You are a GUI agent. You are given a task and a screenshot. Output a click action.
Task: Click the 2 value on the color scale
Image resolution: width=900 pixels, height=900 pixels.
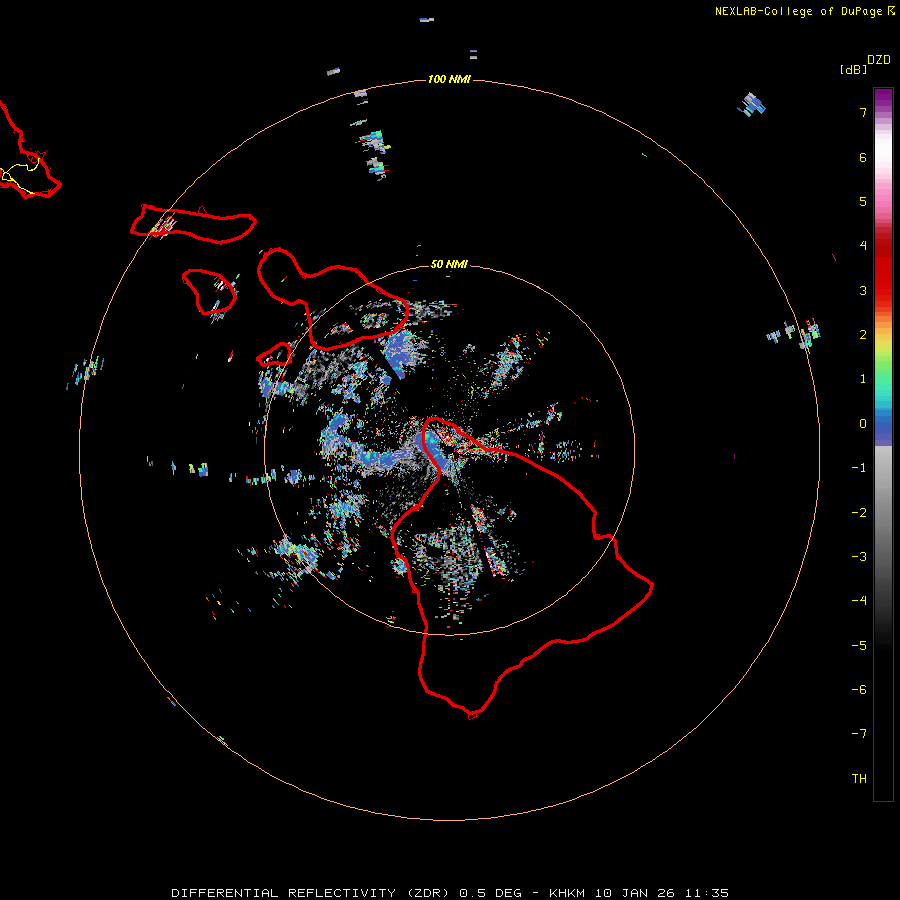pos(863,335)
